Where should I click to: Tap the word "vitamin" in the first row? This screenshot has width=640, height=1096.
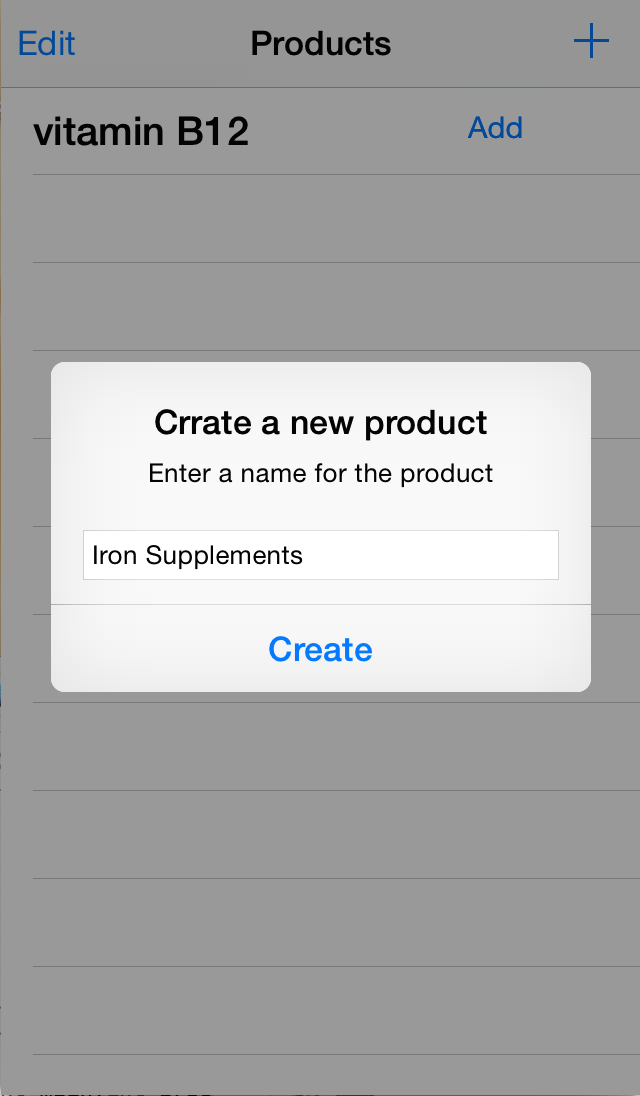click(99, 131)
